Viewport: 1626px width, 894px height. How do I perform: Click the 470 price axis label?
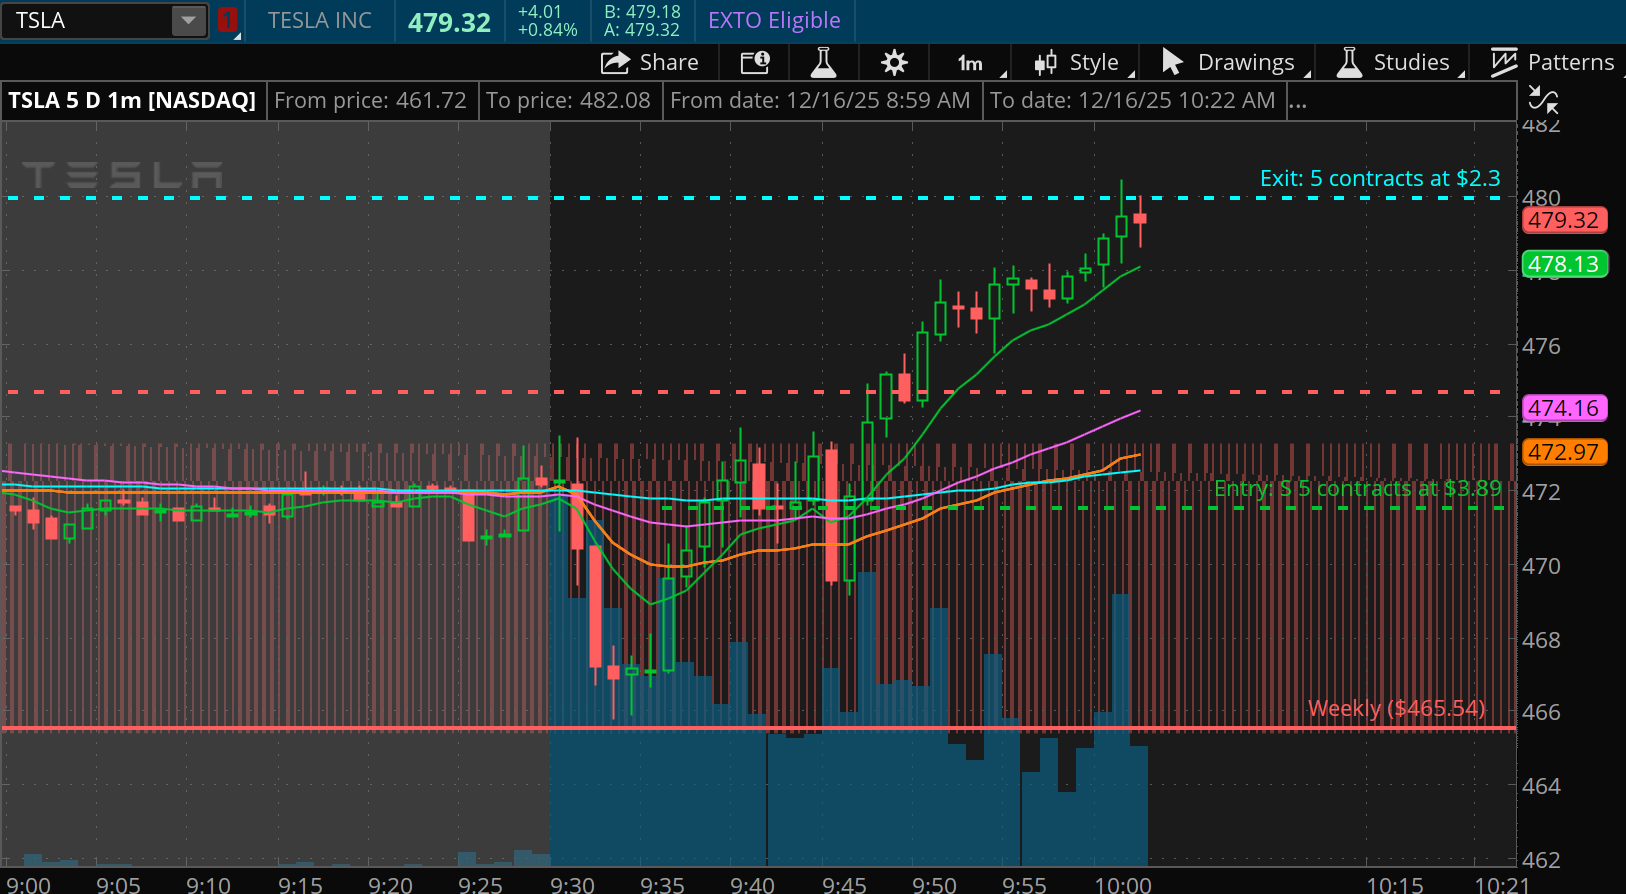[x=1541, y=566]
